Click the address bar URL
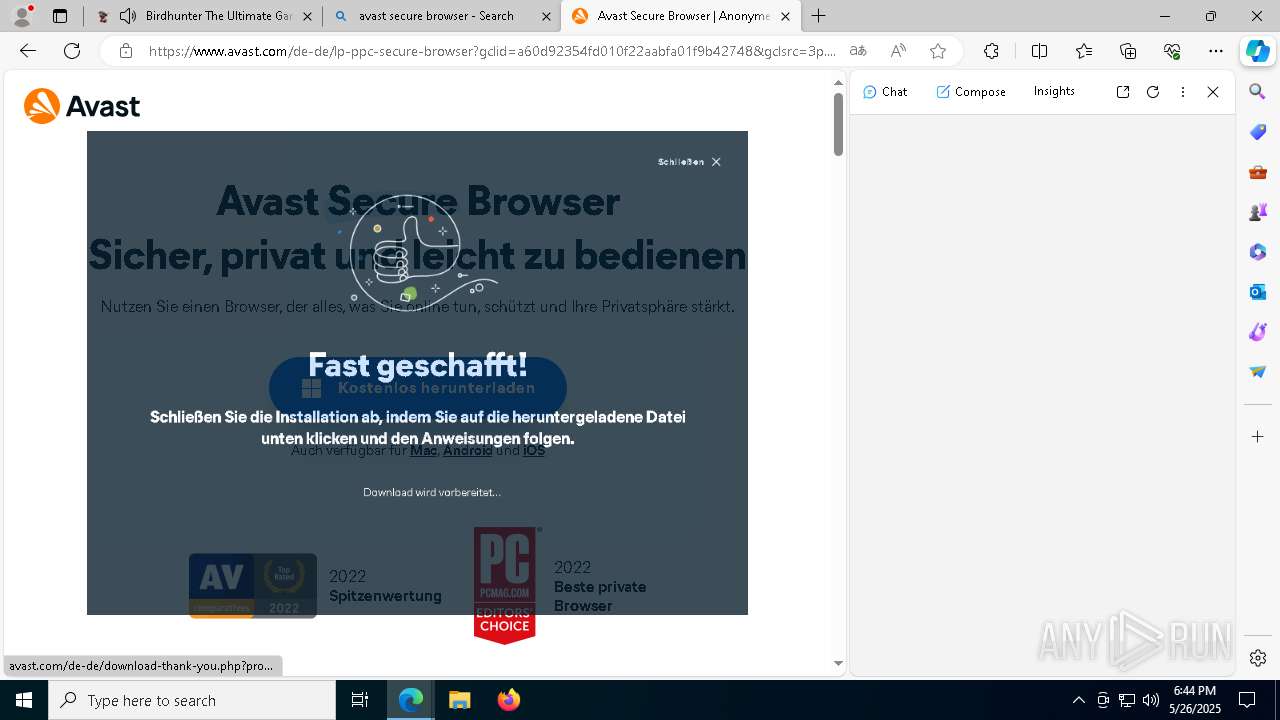The height and width of the screenshot is (720, 1280). (x=492, y=51)
